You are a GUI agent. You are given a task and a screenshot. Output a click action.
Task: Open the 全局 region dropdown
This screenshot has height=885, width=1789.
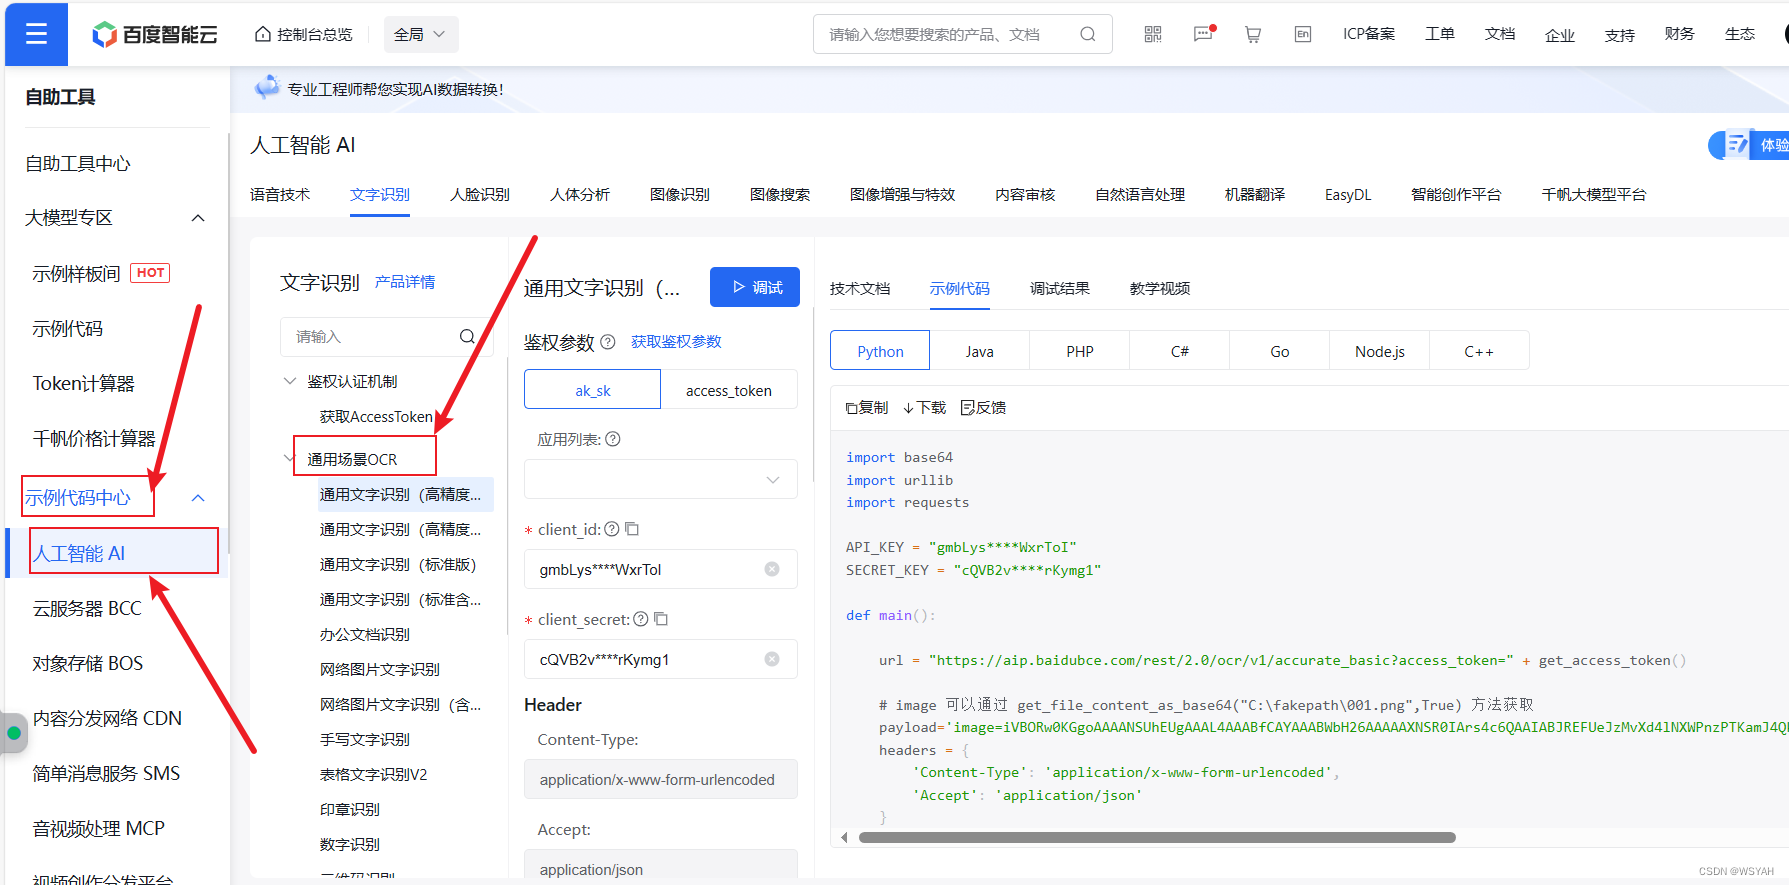coord(421,34)
